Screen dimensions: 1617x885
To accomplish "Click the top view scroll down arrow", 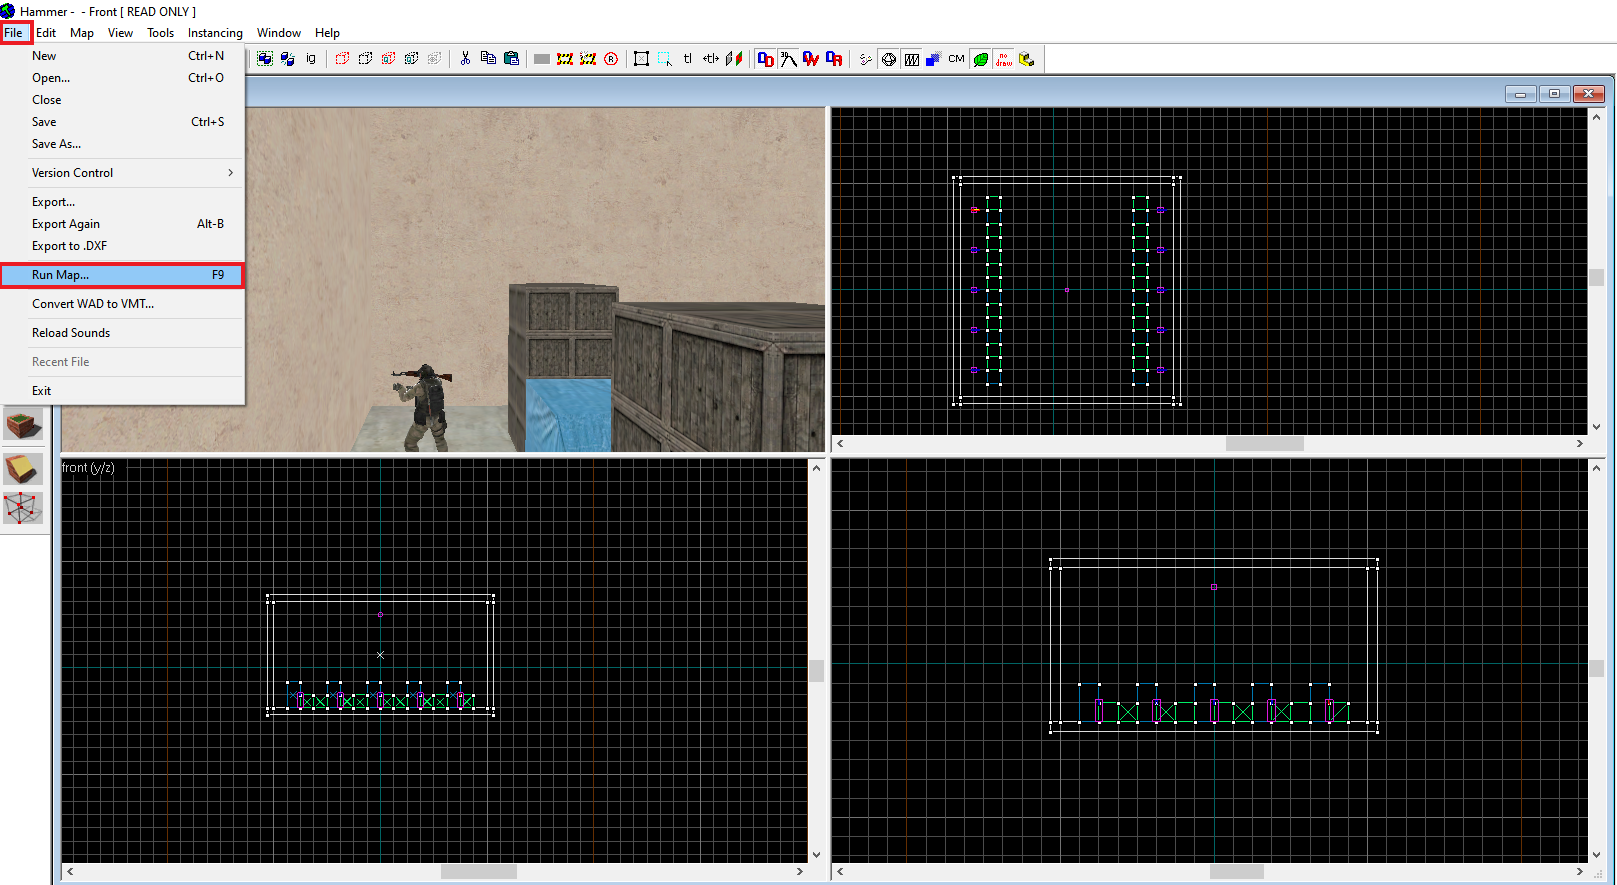I will pyautogui.click(x=1596, y=426).
